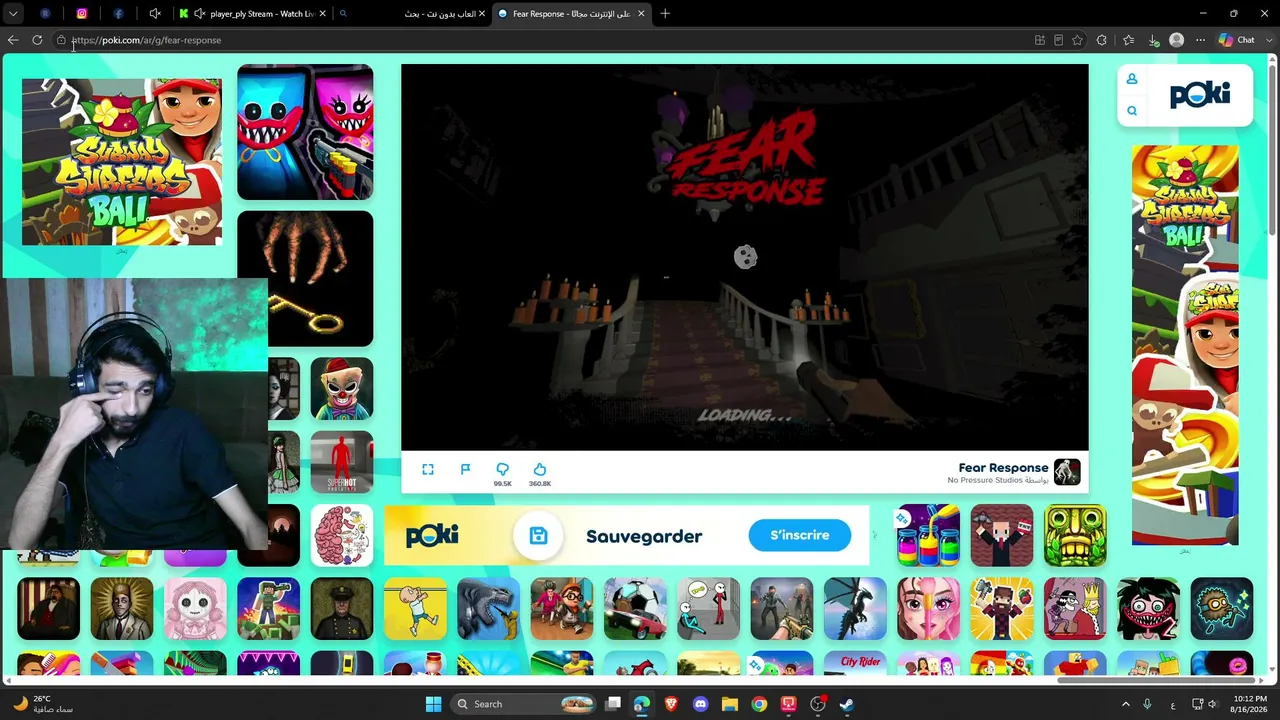The image size is (1280, 720).
Task: Open the creepy hand and key game
Action: pos(305,279)
